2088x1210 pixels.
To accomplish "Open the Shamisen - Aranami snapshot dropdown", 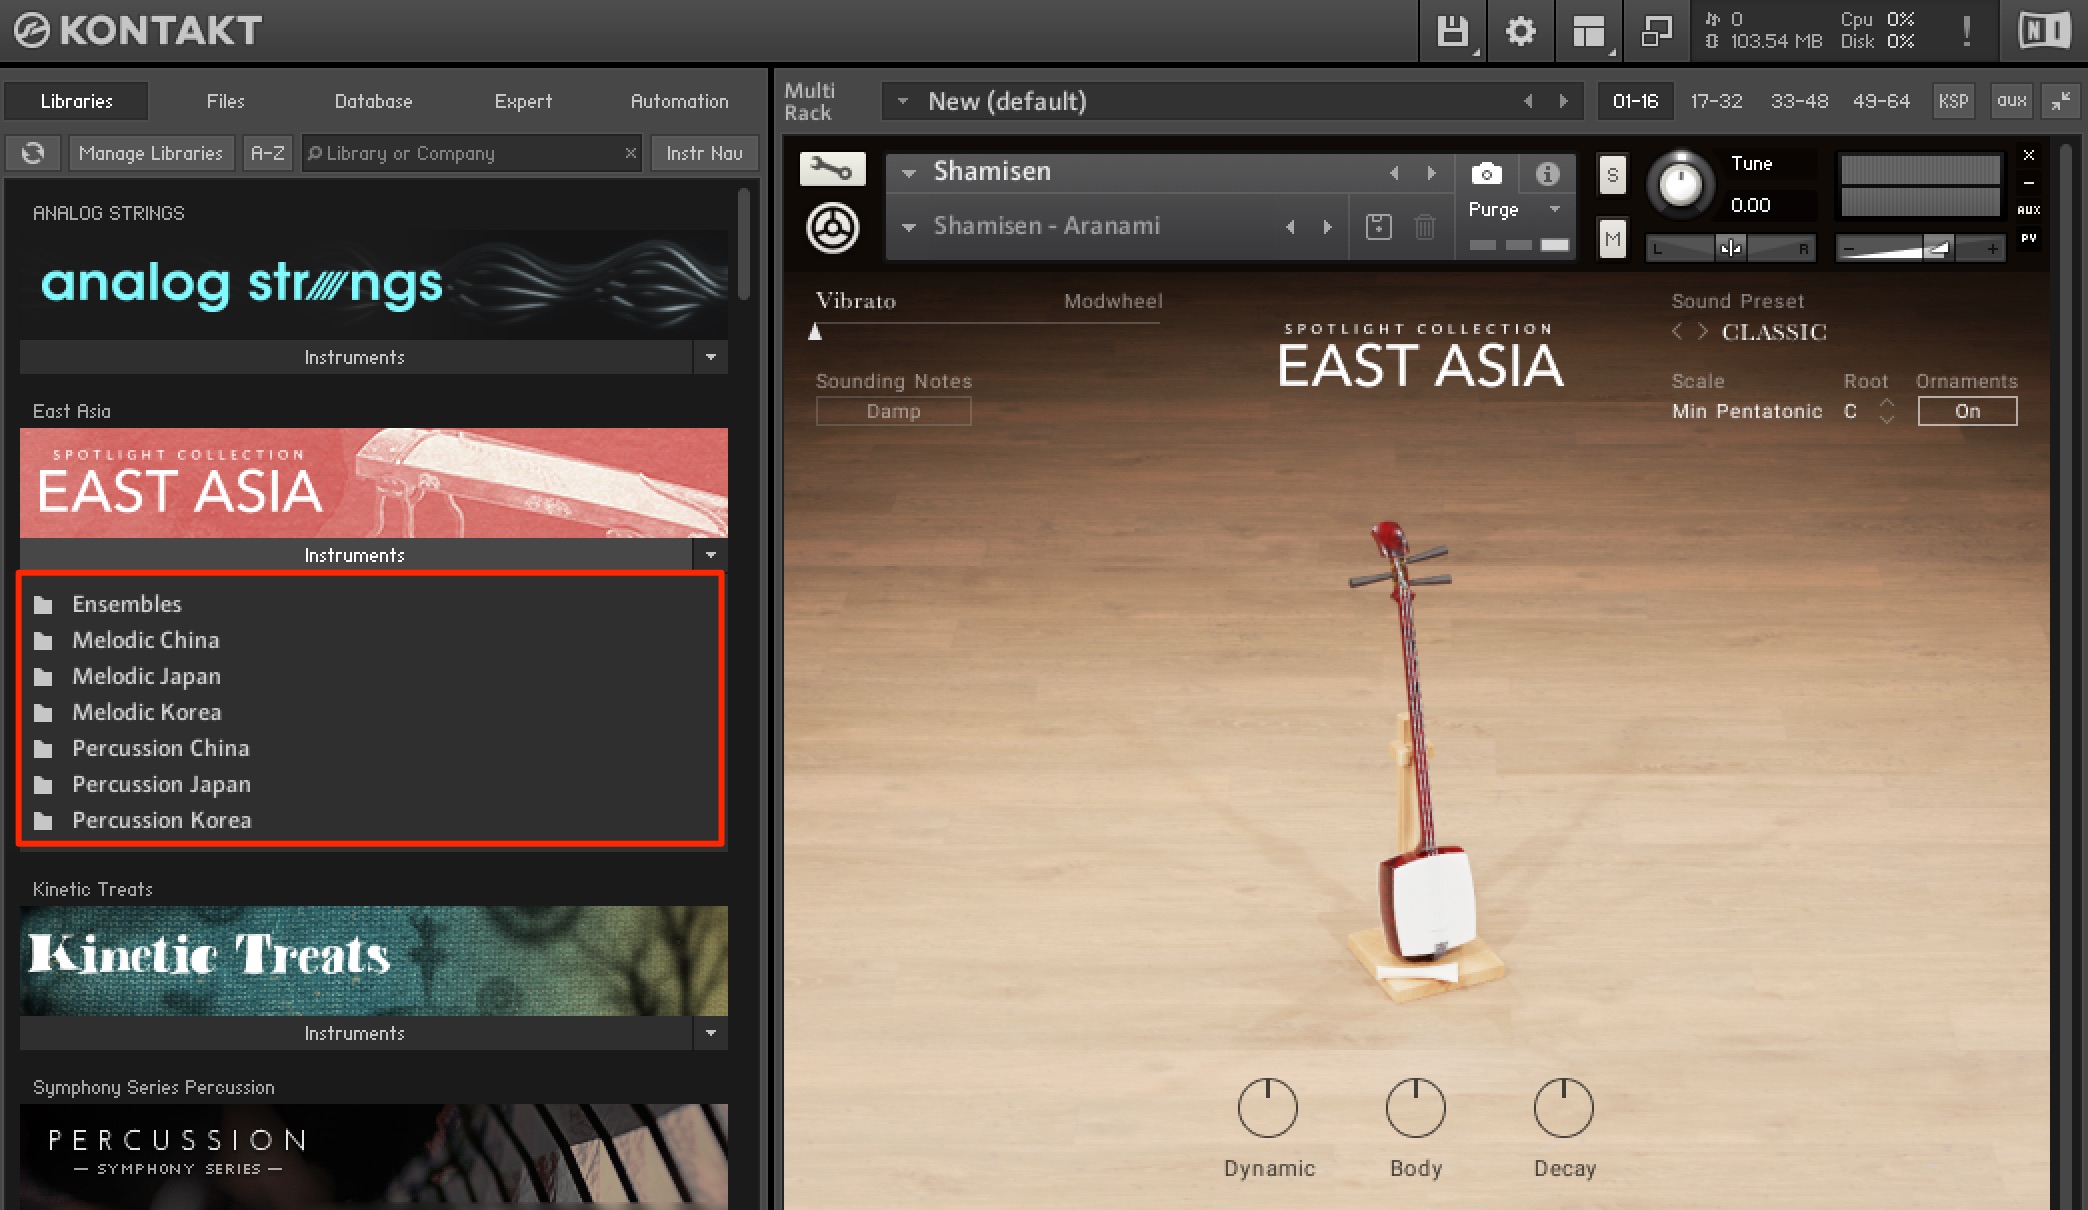I will click(x=909, y=227).
